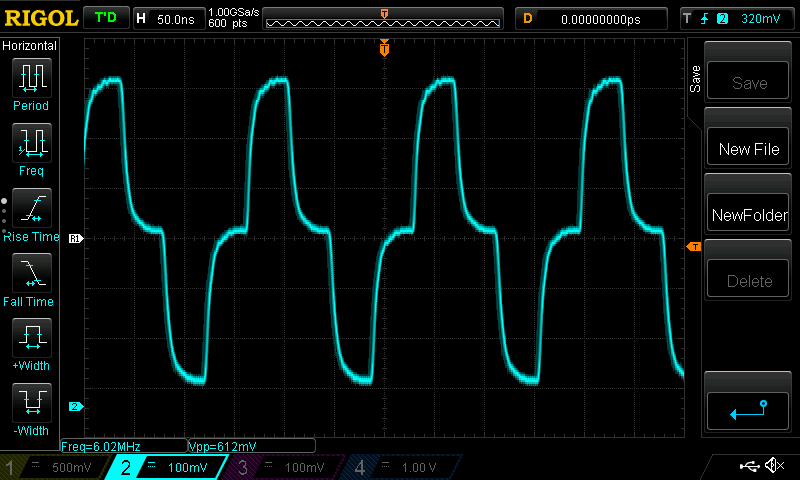Choose the Rise Time measurement icon

(31, 208)
